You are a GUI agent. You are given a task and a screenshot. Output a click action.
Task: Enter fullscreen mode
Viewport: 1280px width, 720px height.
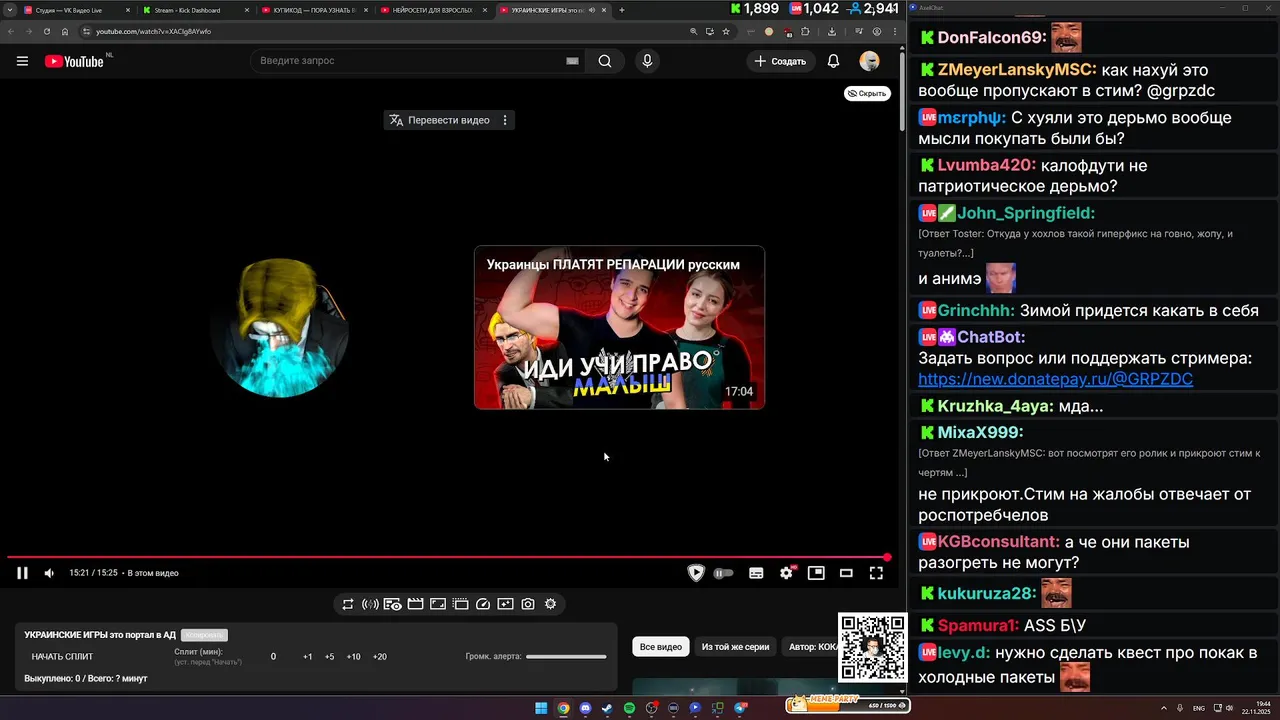[x=876, y=573]
